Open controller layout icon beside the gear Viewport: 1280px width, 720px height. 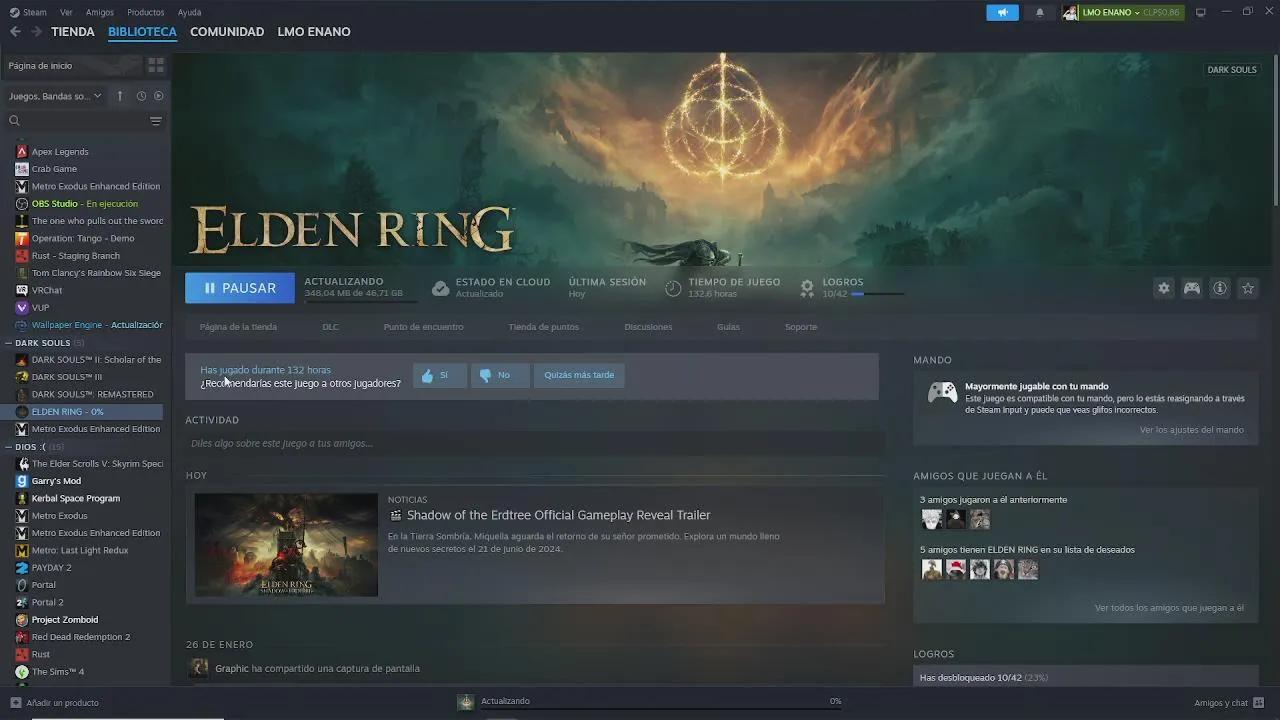pos(1192,288)
